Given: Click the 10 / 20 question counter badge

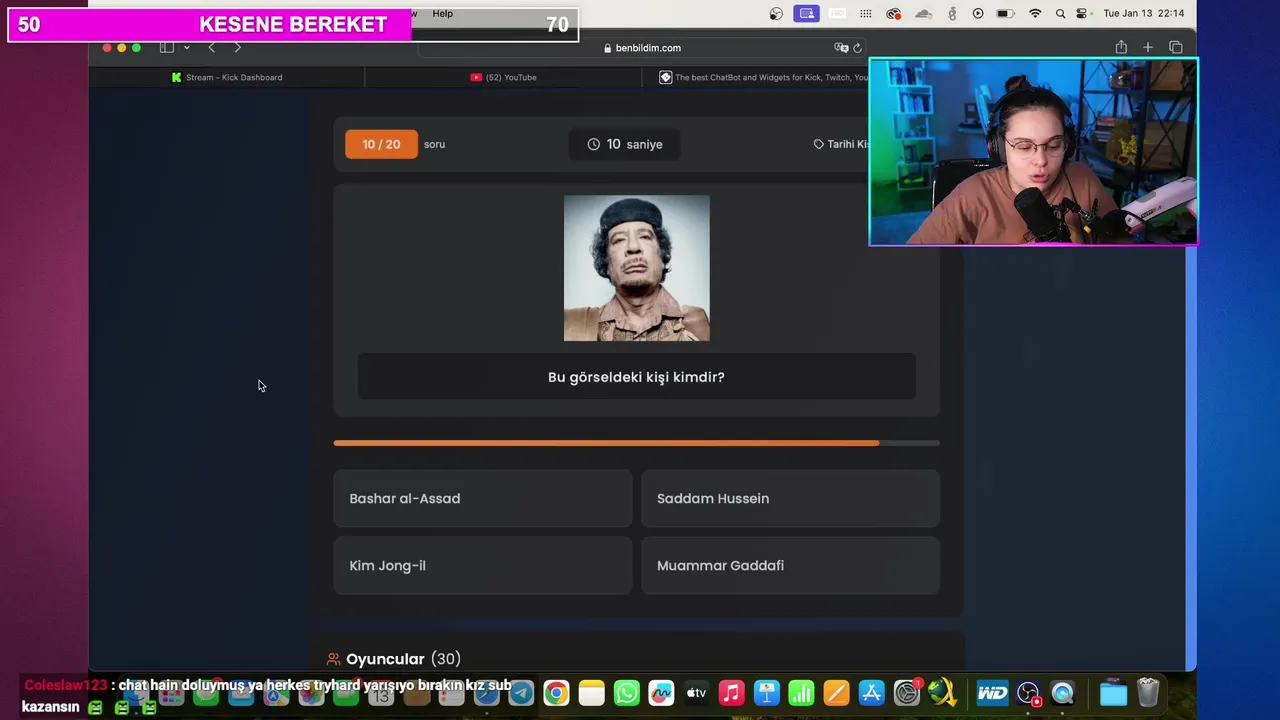Looking at the screenshot, I should pyautogui.click(x=381, y=144).
